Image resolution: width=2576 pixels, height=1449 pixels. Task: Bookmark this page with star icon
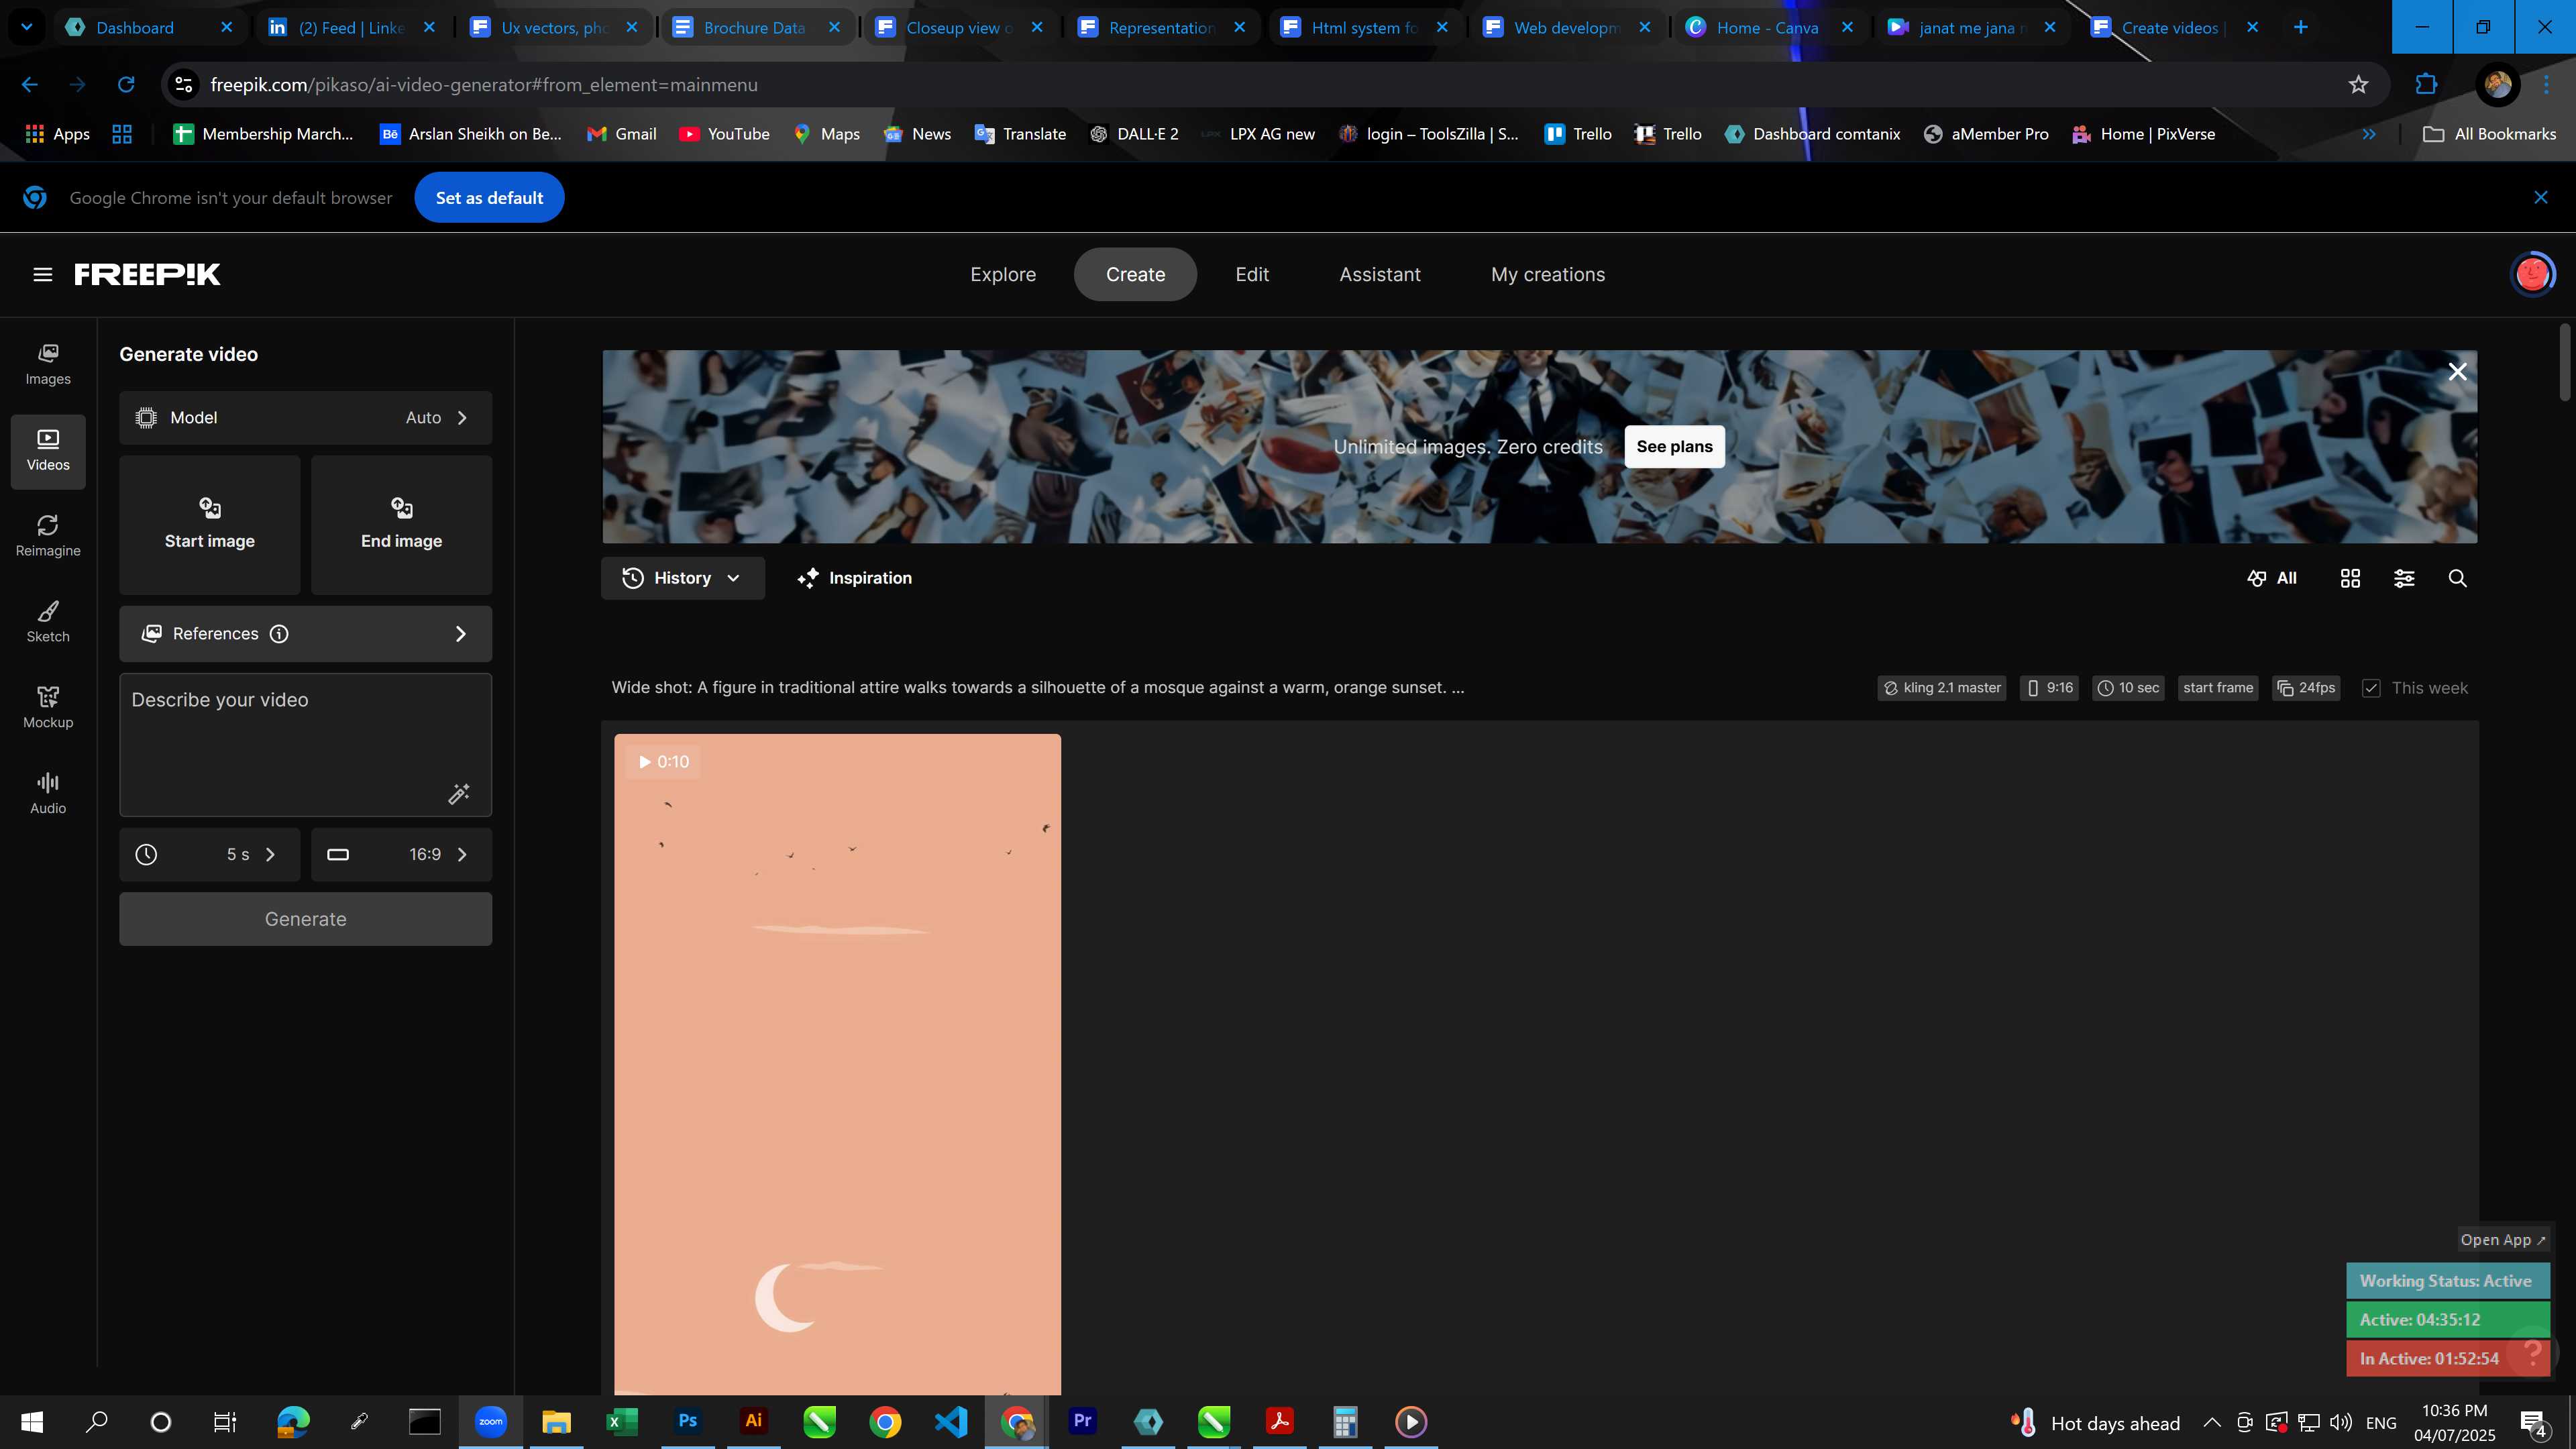(x=2358, y=85)
